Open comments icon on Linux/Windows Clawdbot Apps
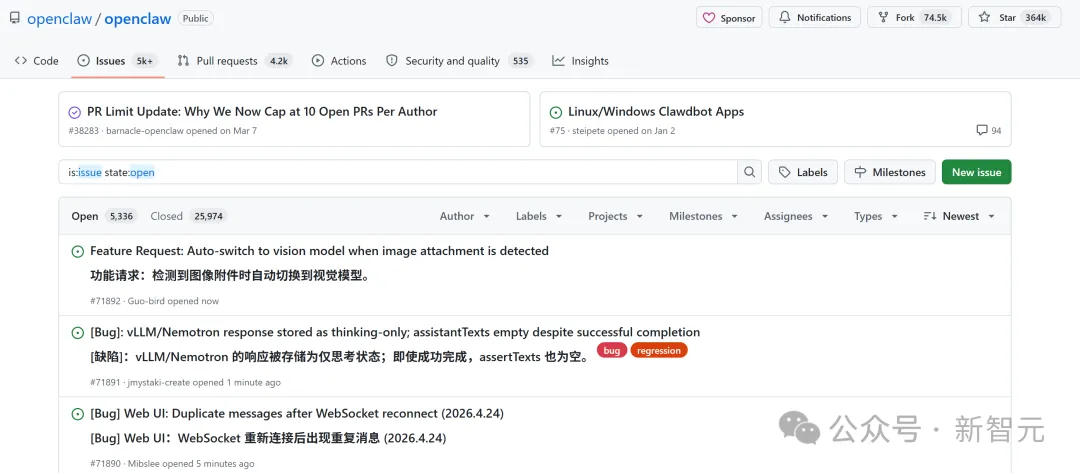Viewport: 1080px width, 473px height. point(981,131)
